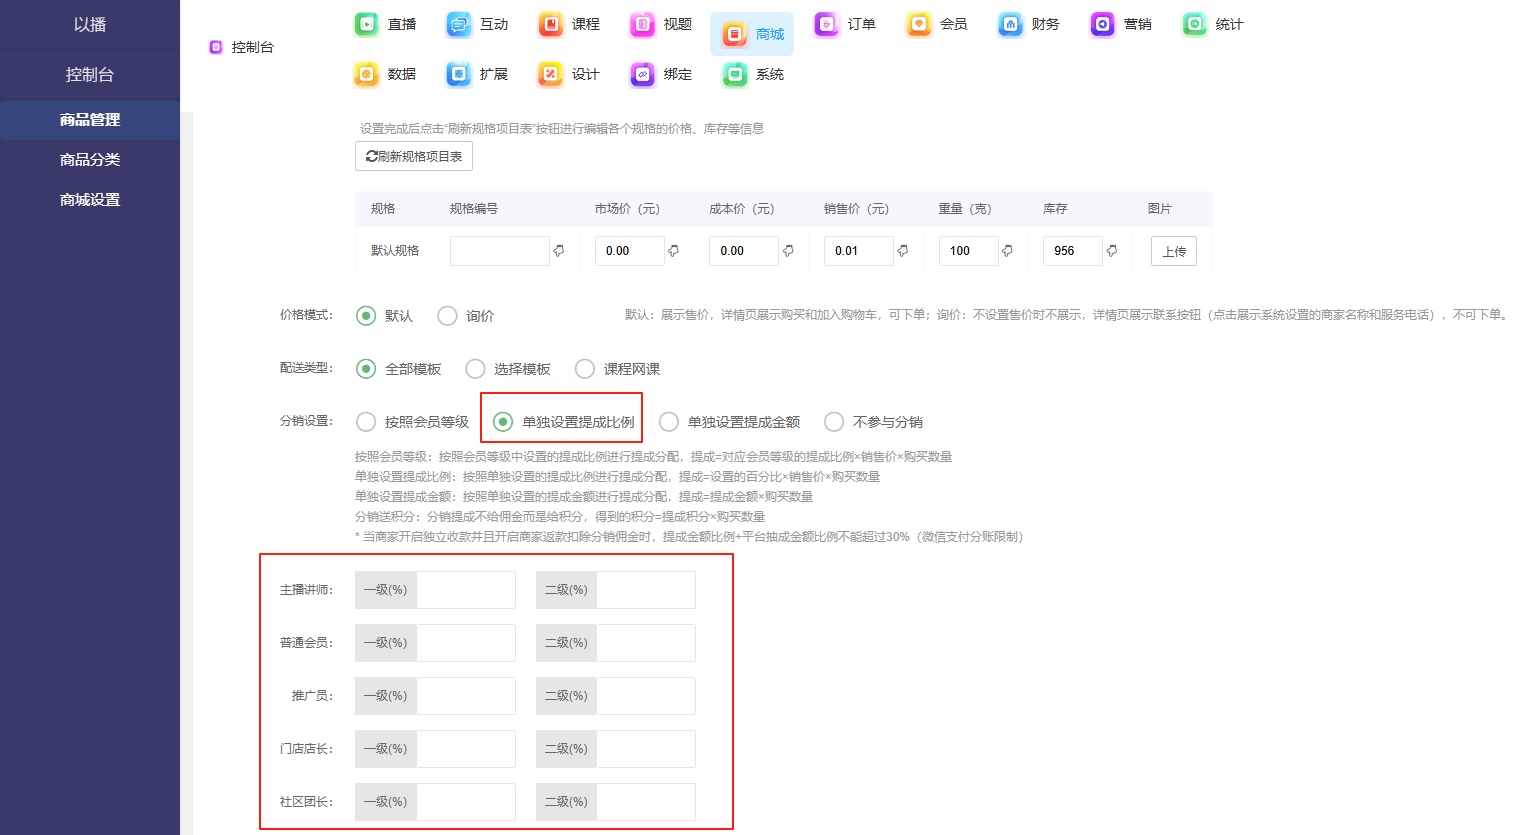Click the 系统 system module icon

pos(735,74)
